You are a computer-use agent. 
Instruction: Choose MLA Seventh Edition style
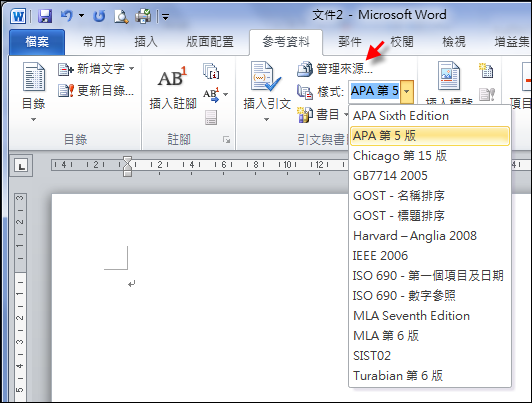pos(430,316)
